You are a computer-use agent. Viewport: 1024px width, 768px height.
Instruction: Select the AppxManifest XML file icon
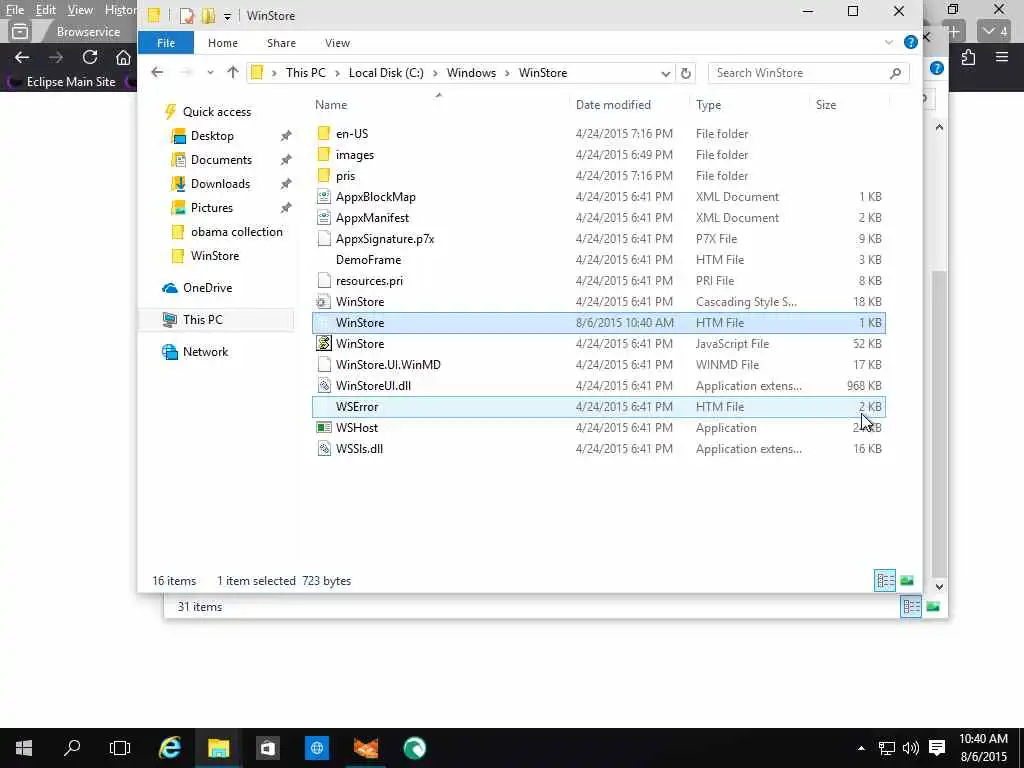[324, 217]
